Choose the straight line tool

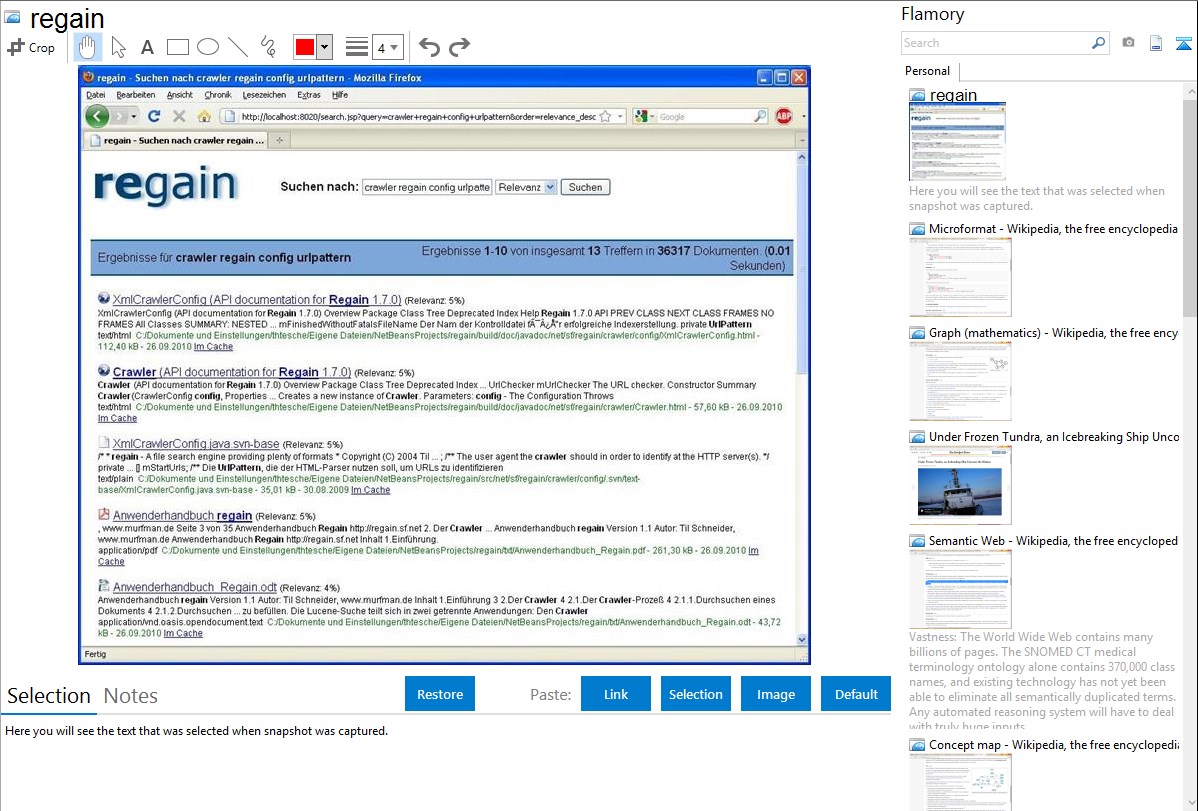(x=238, y=47)
